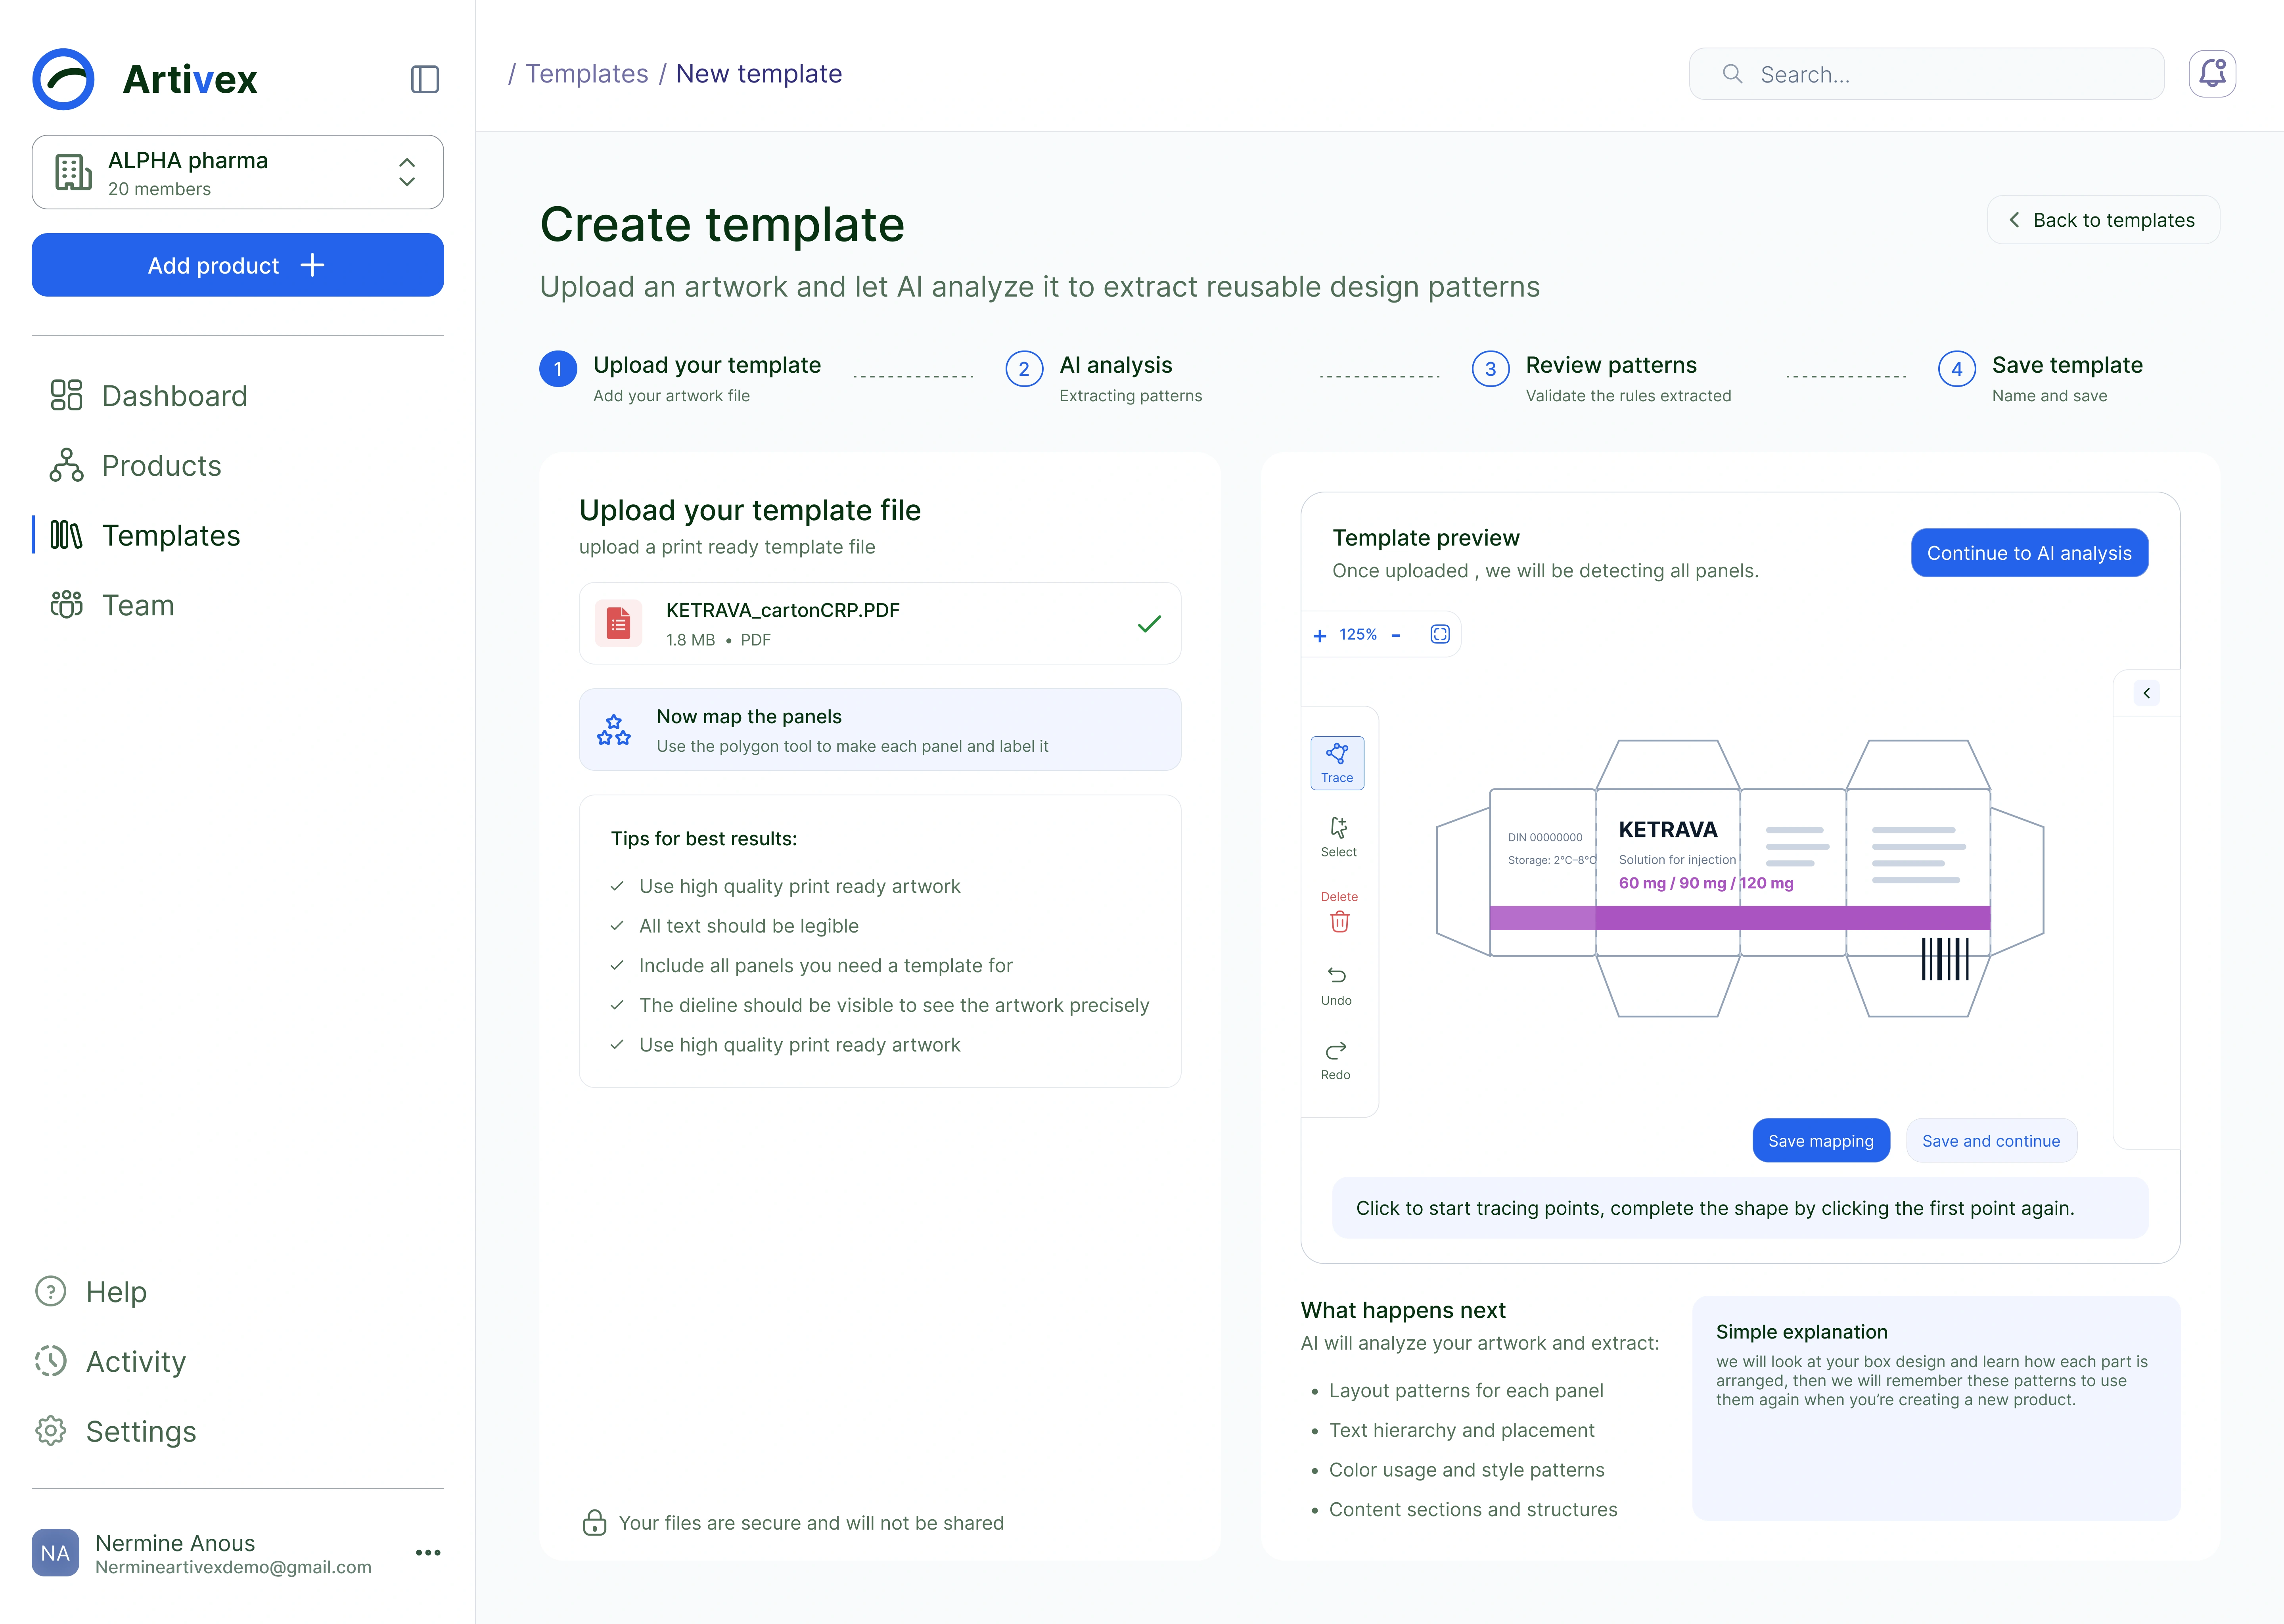The height and width of the screenshot is (1624, 2284).
Task: Open the ALPHA pharma workspace switcher
Action: pyautogui.click(x=238, y=172)
